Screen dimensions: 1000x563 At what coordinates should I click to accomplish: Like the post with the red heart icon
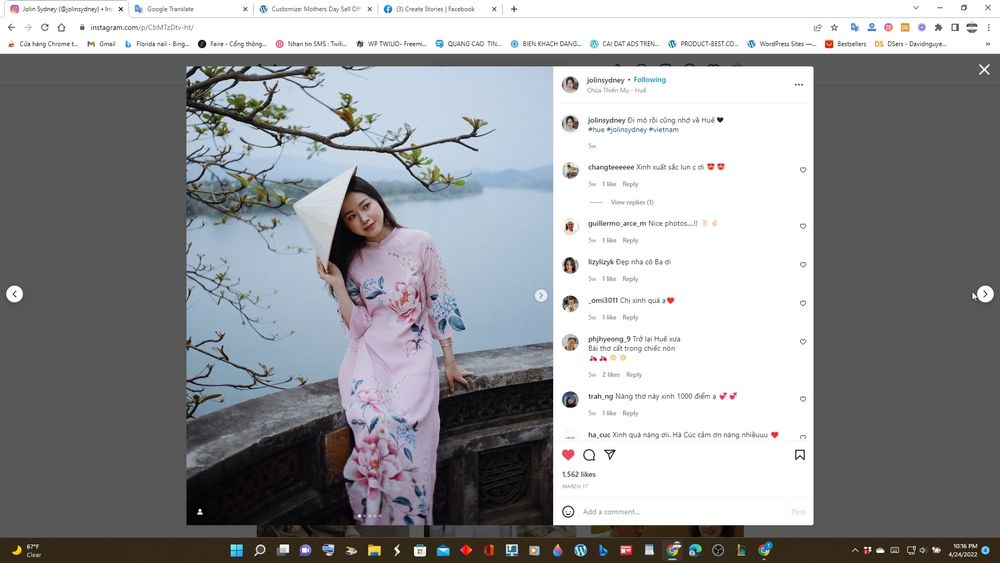coord(568,455)
